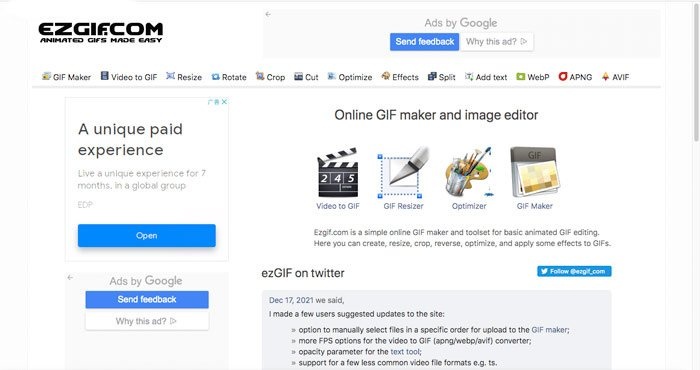Click the Split menu icon
This screenshot has height=370, width=700.
tap(432, 76)
